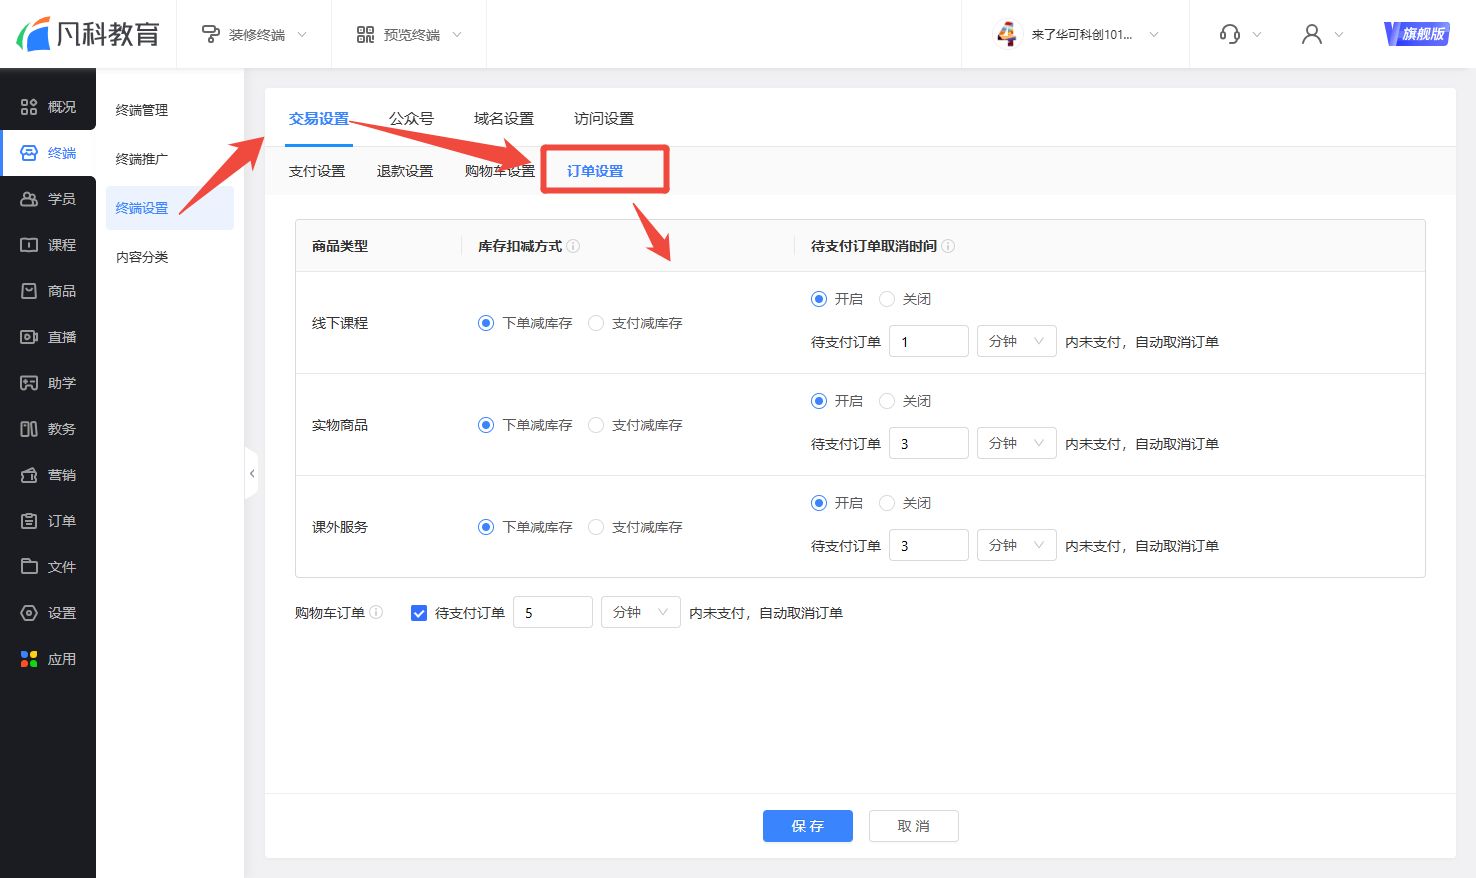Click the 取消 cancel button
1476x878 pixels.
[913, 826]
